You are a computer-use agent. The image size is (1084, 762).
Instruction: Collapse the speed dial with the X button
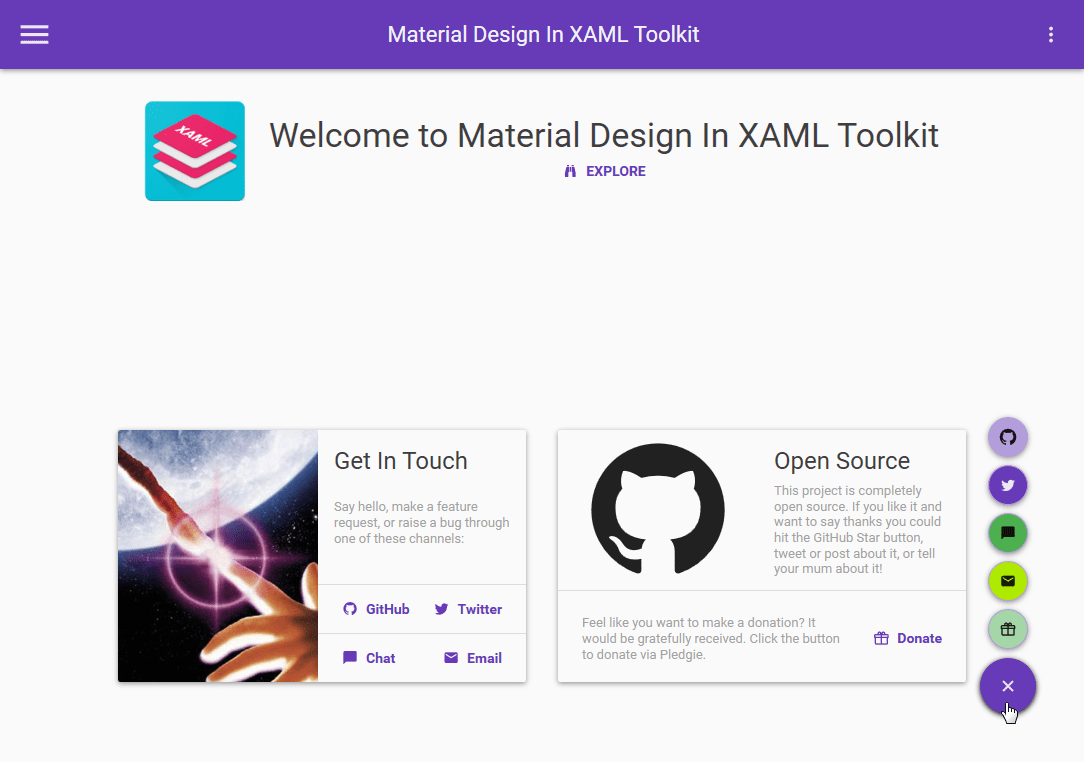coord(1007,686)
